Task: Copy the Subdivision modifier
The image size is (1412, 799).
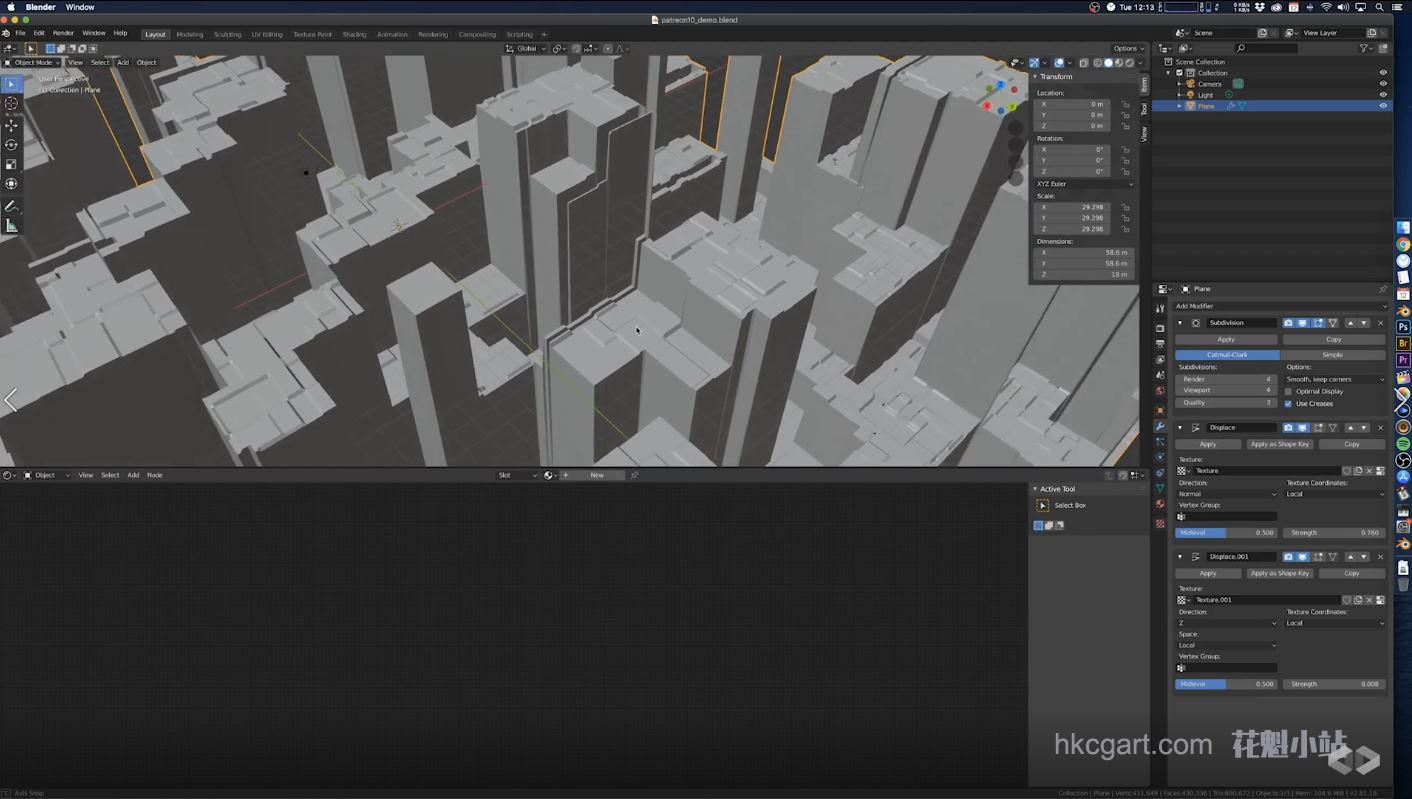Action: pyautogui.click(x=1334, y=339)
